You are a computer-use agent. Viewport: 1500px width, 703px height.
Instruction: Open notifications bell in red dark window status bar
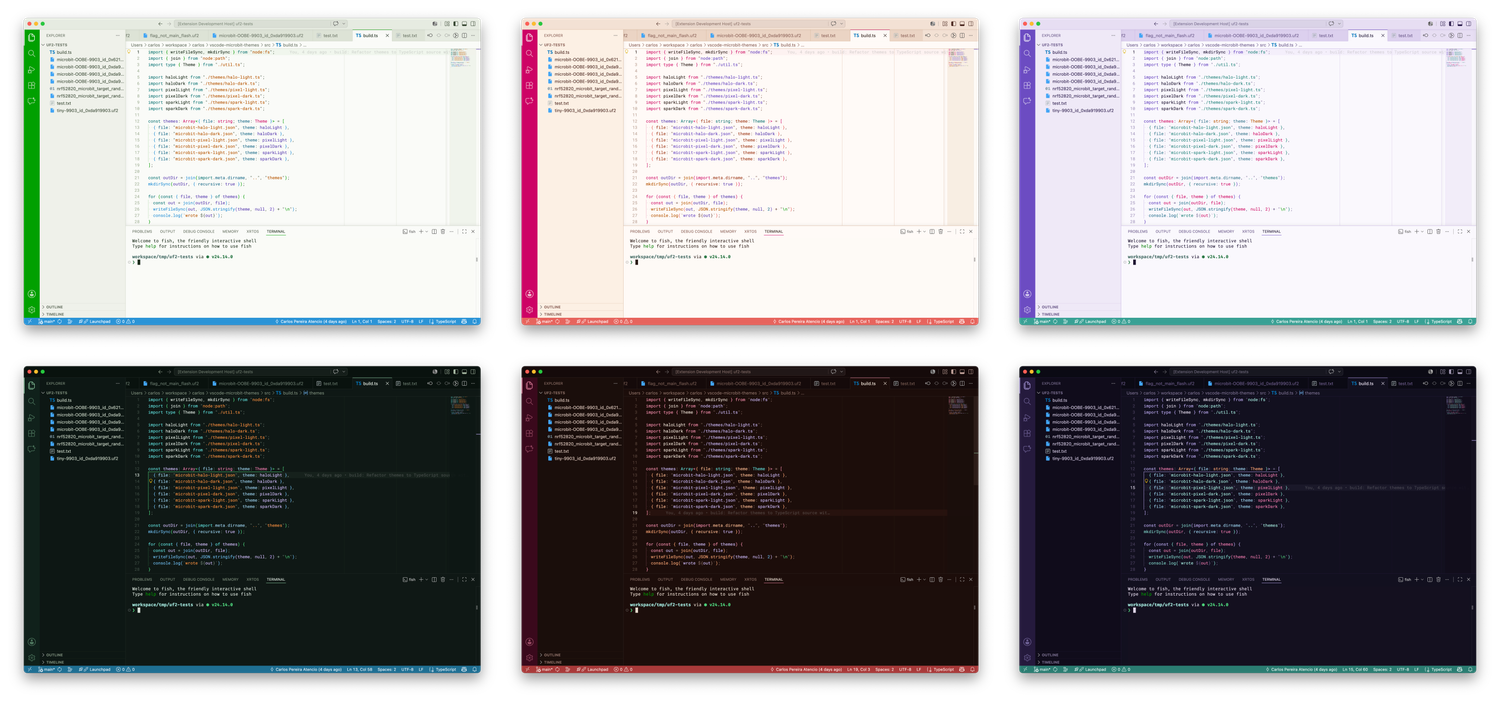tap(972, 669)
